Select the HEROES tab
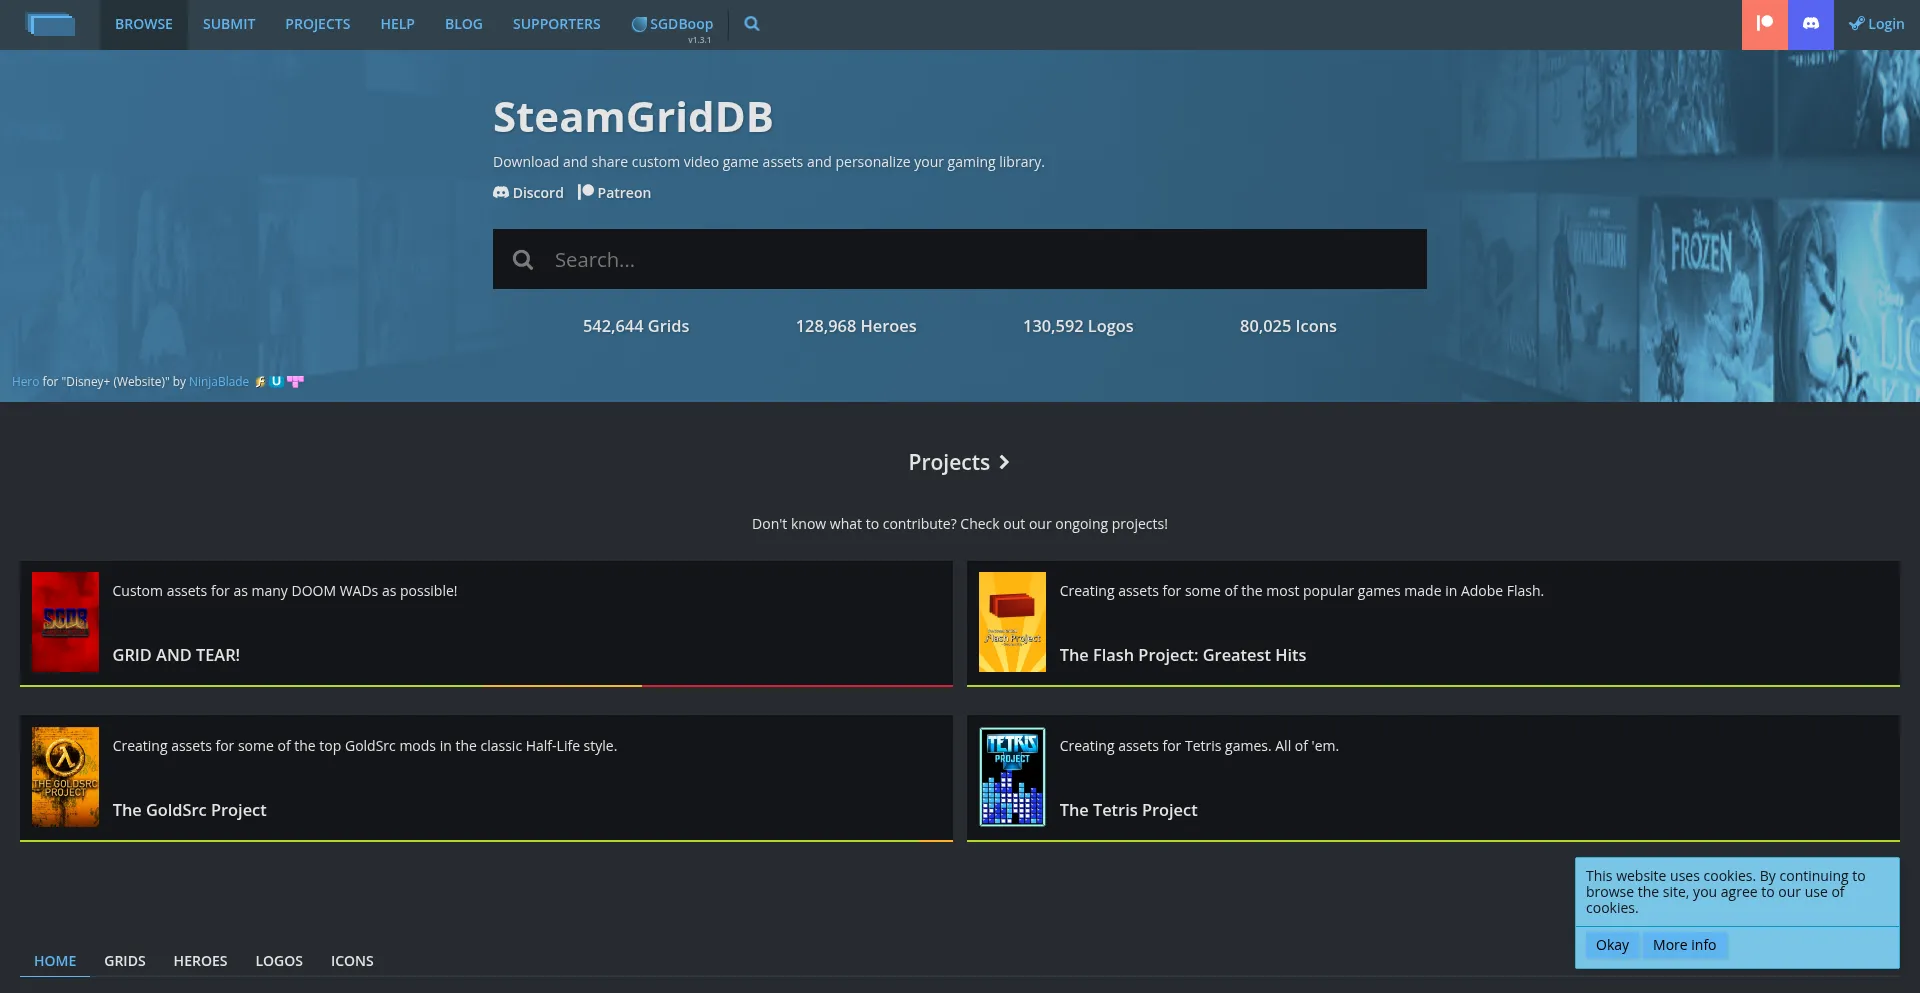 (x=200, y=961)
